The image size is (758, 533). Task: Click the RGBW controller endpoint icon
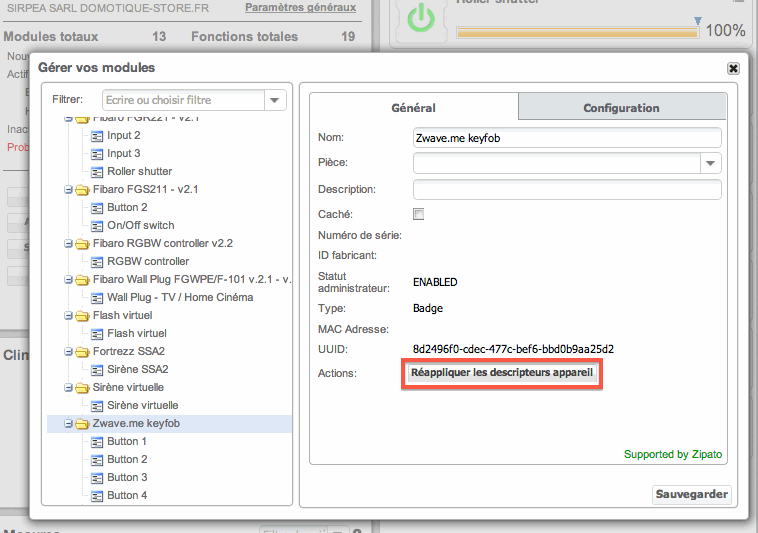click(97, 262)
